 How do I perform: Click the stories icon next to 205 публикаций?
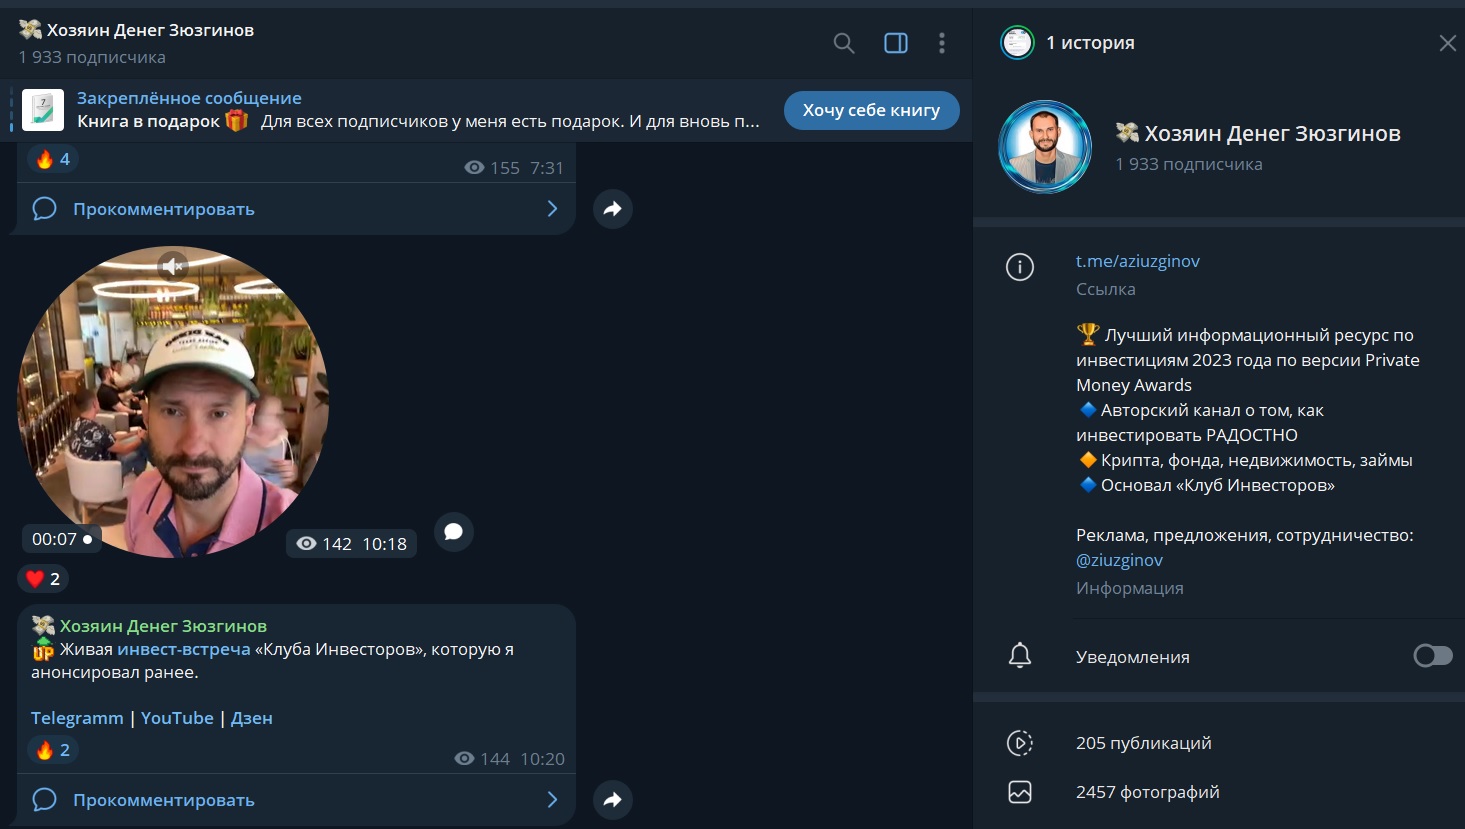pos(1020,743)
